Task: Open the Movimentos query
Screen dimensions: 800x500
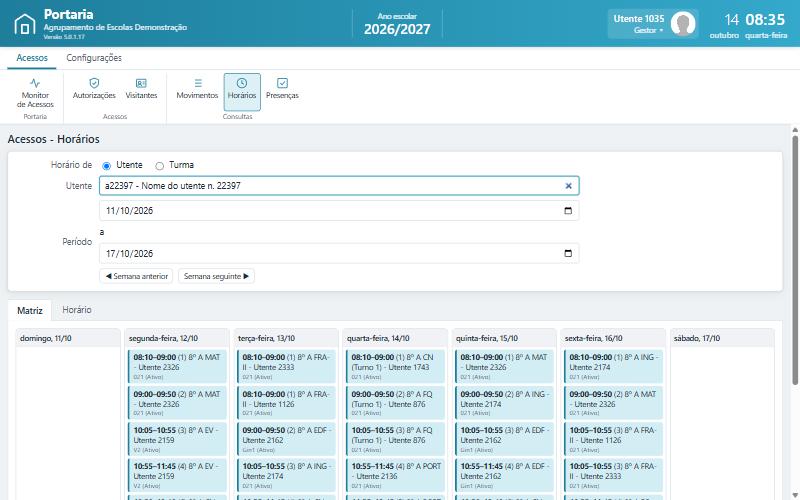Action: [197, 89]
